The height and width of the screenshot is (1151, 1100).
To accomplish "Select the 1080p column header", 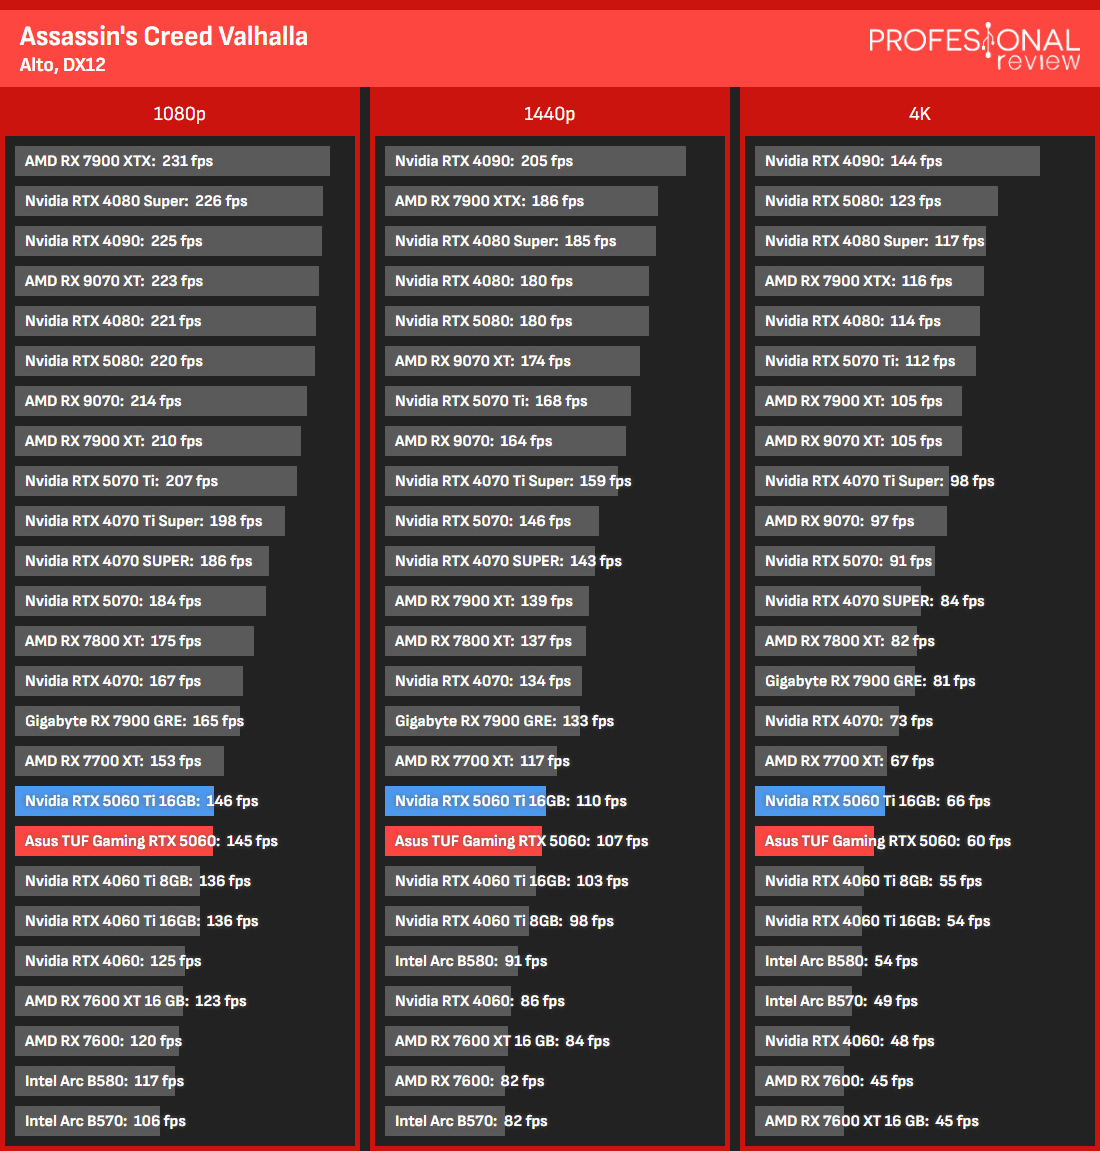I will [x=179, y=114].
